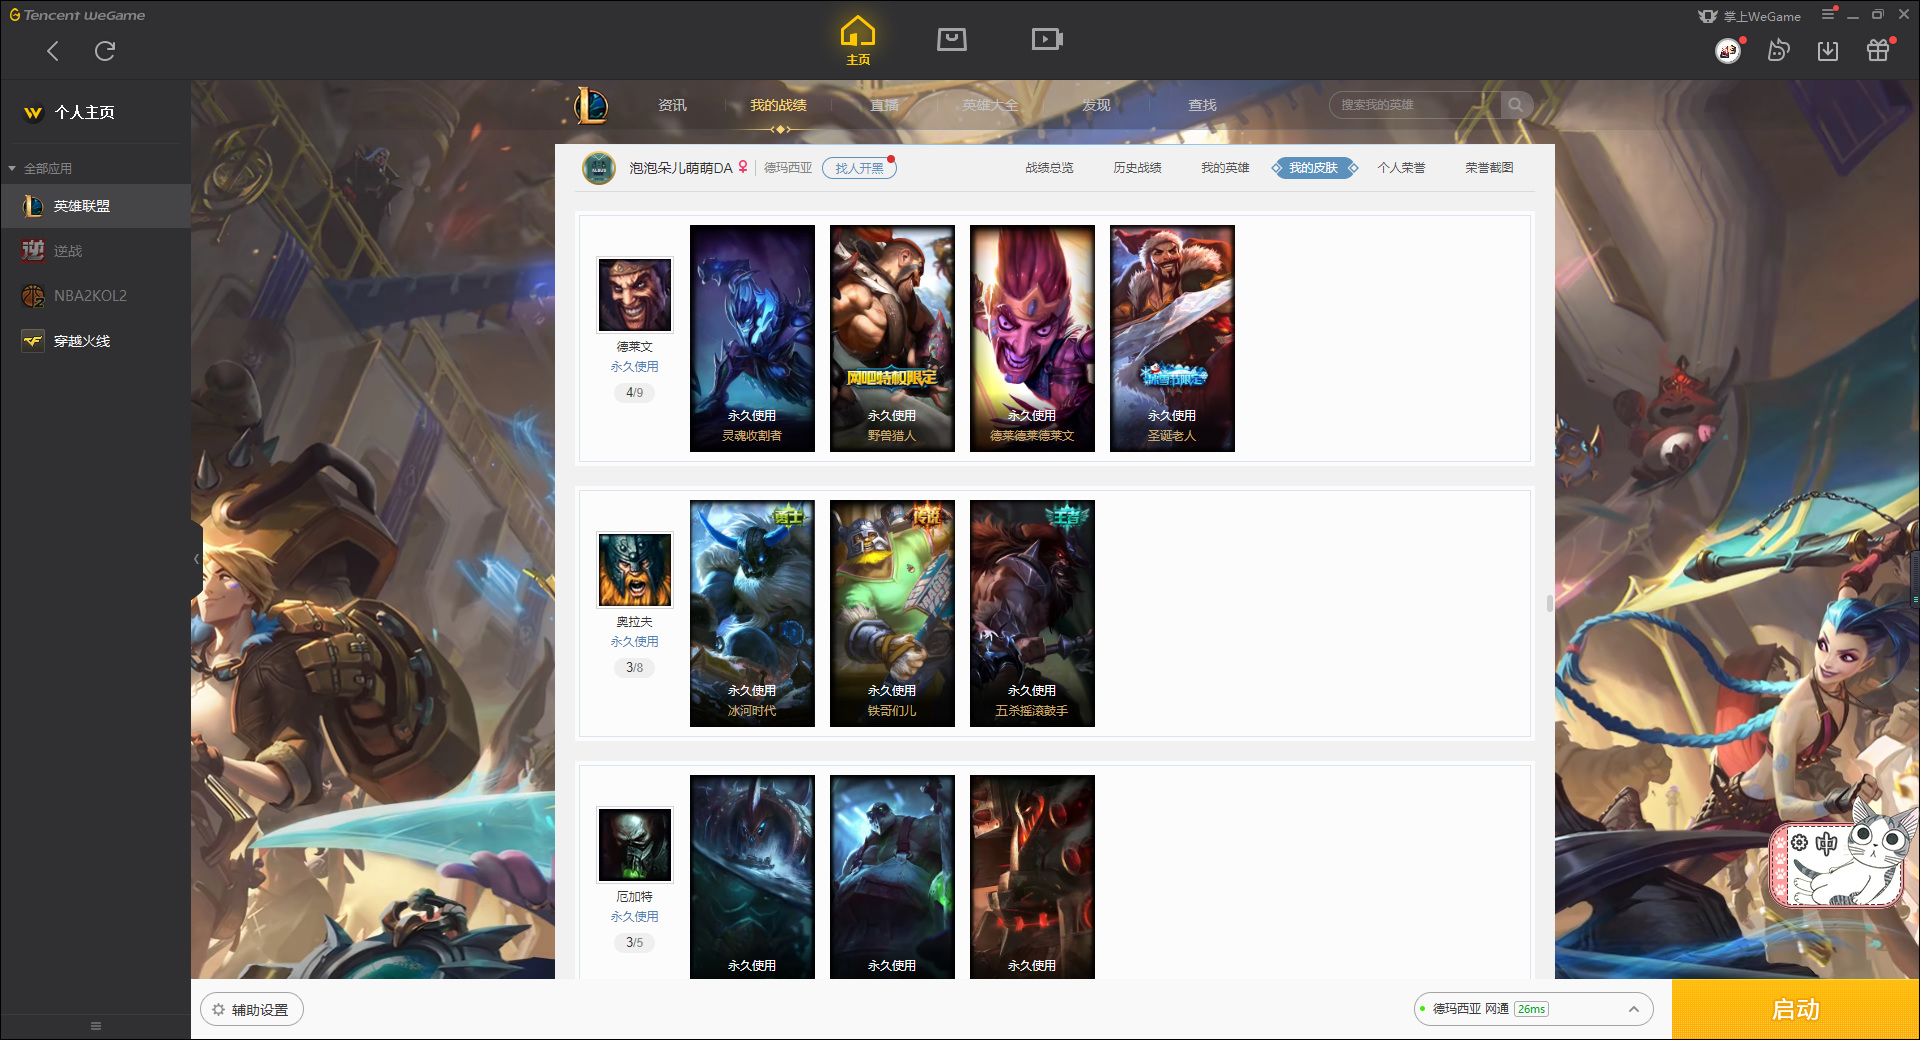The width and height of the screenshot is (1920, 1040).
Task: Switch to 资讯 tab
Action: pyautogui.click(x=672, y=105)
